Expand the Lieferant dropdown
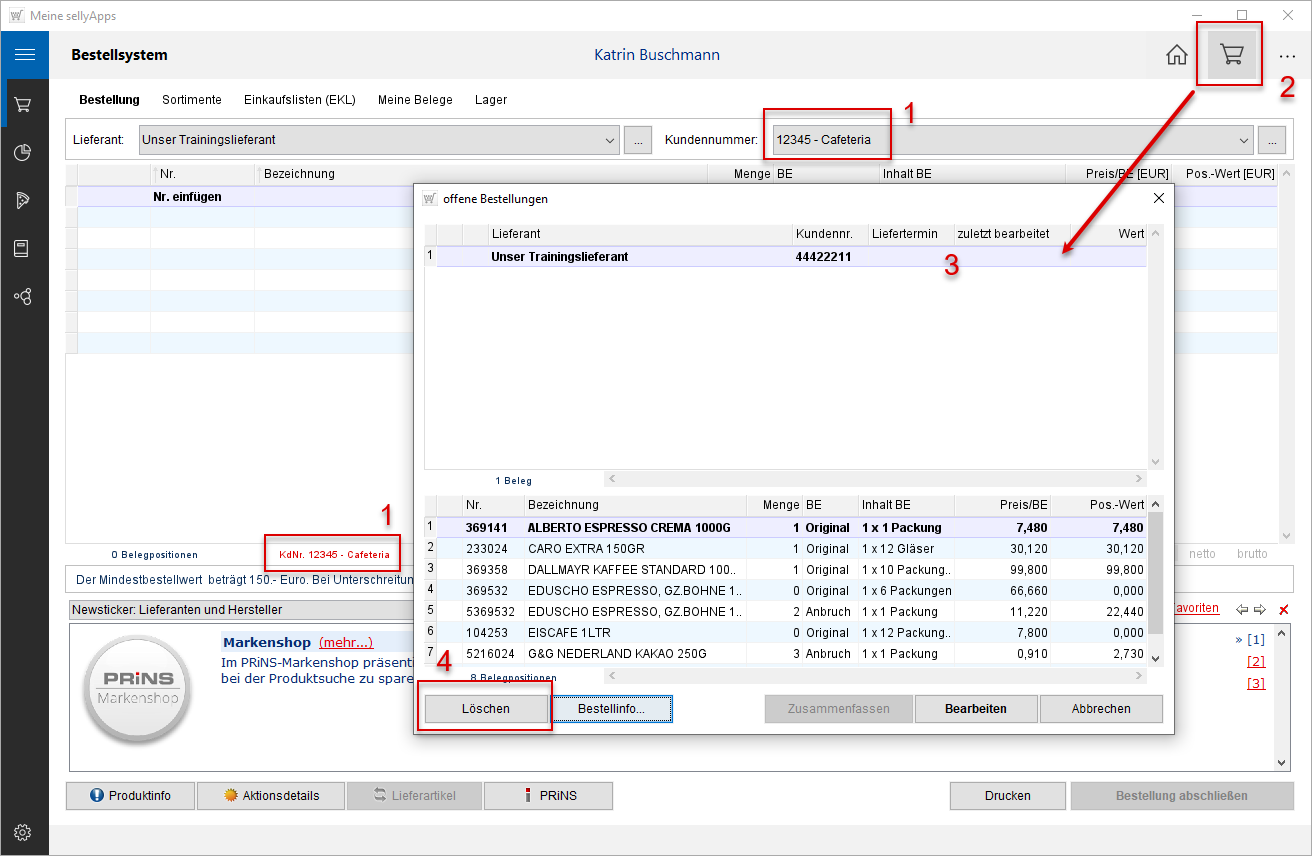This screenshot has width=1312, height=856. 610,140
